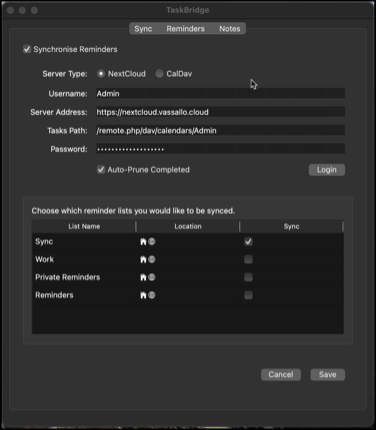Click the Server Address field
The width and height of the screenshot is (376, 430).
220,112
